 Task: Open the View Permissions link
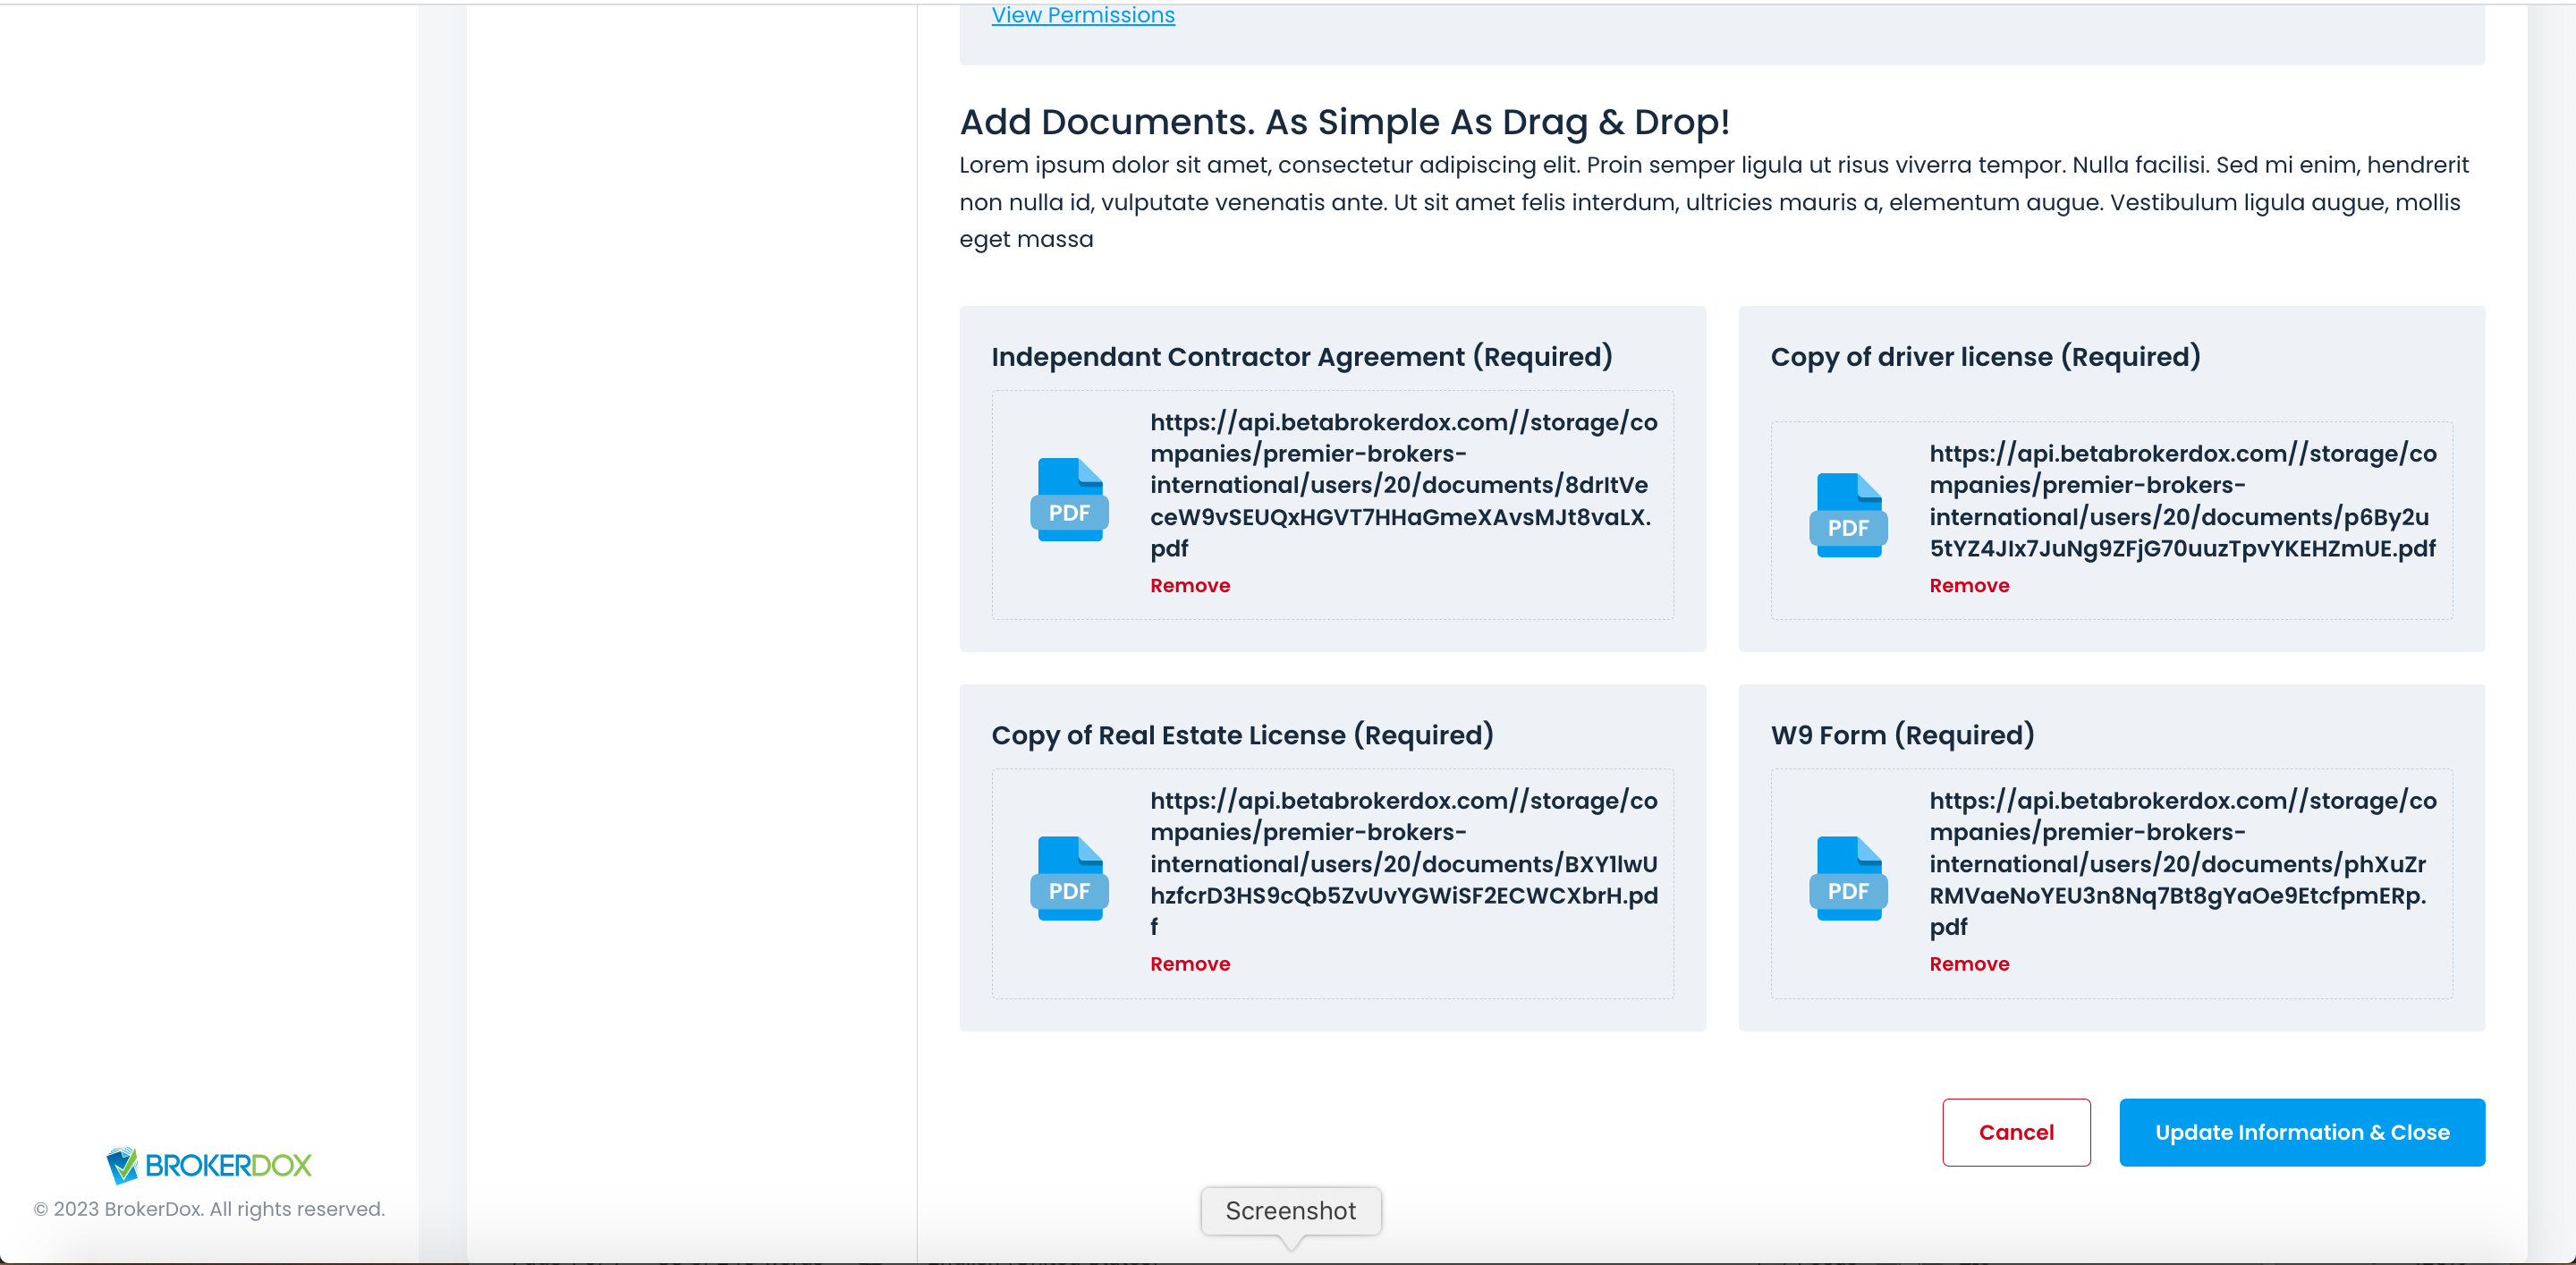[1083, 15]
